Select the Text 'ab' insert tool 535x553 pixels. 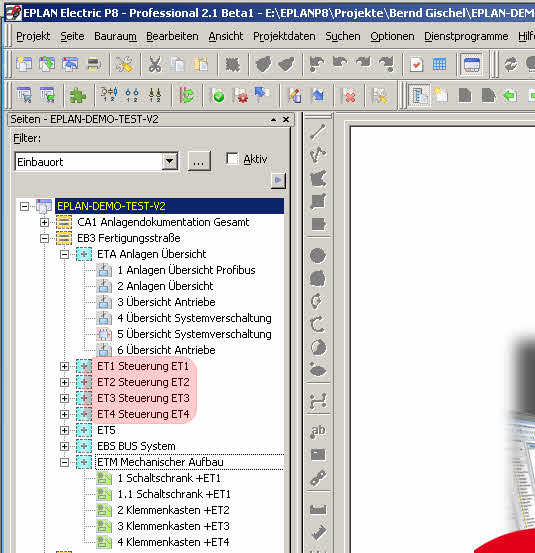(318, 431)
